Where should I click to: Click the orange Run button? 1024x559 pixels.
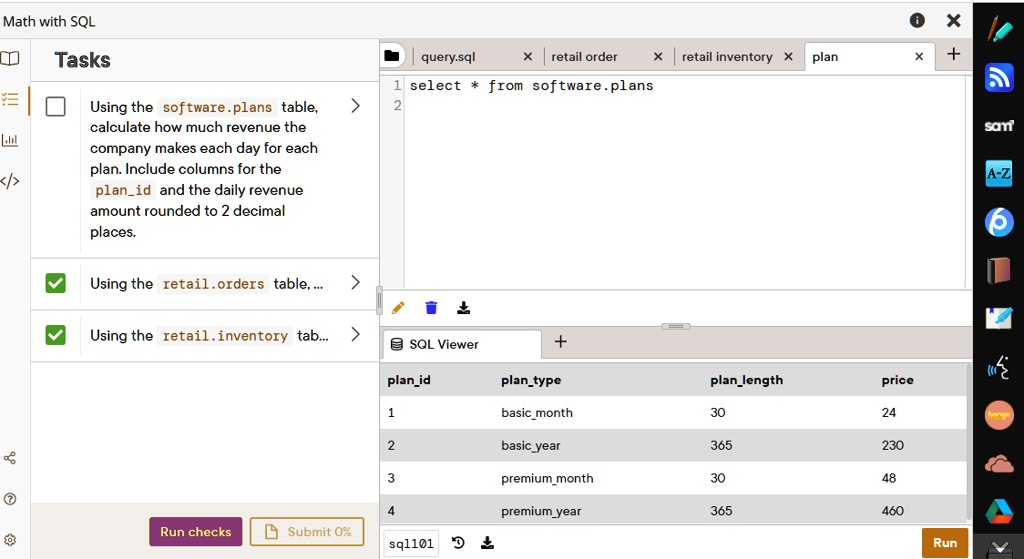point(944,543)
